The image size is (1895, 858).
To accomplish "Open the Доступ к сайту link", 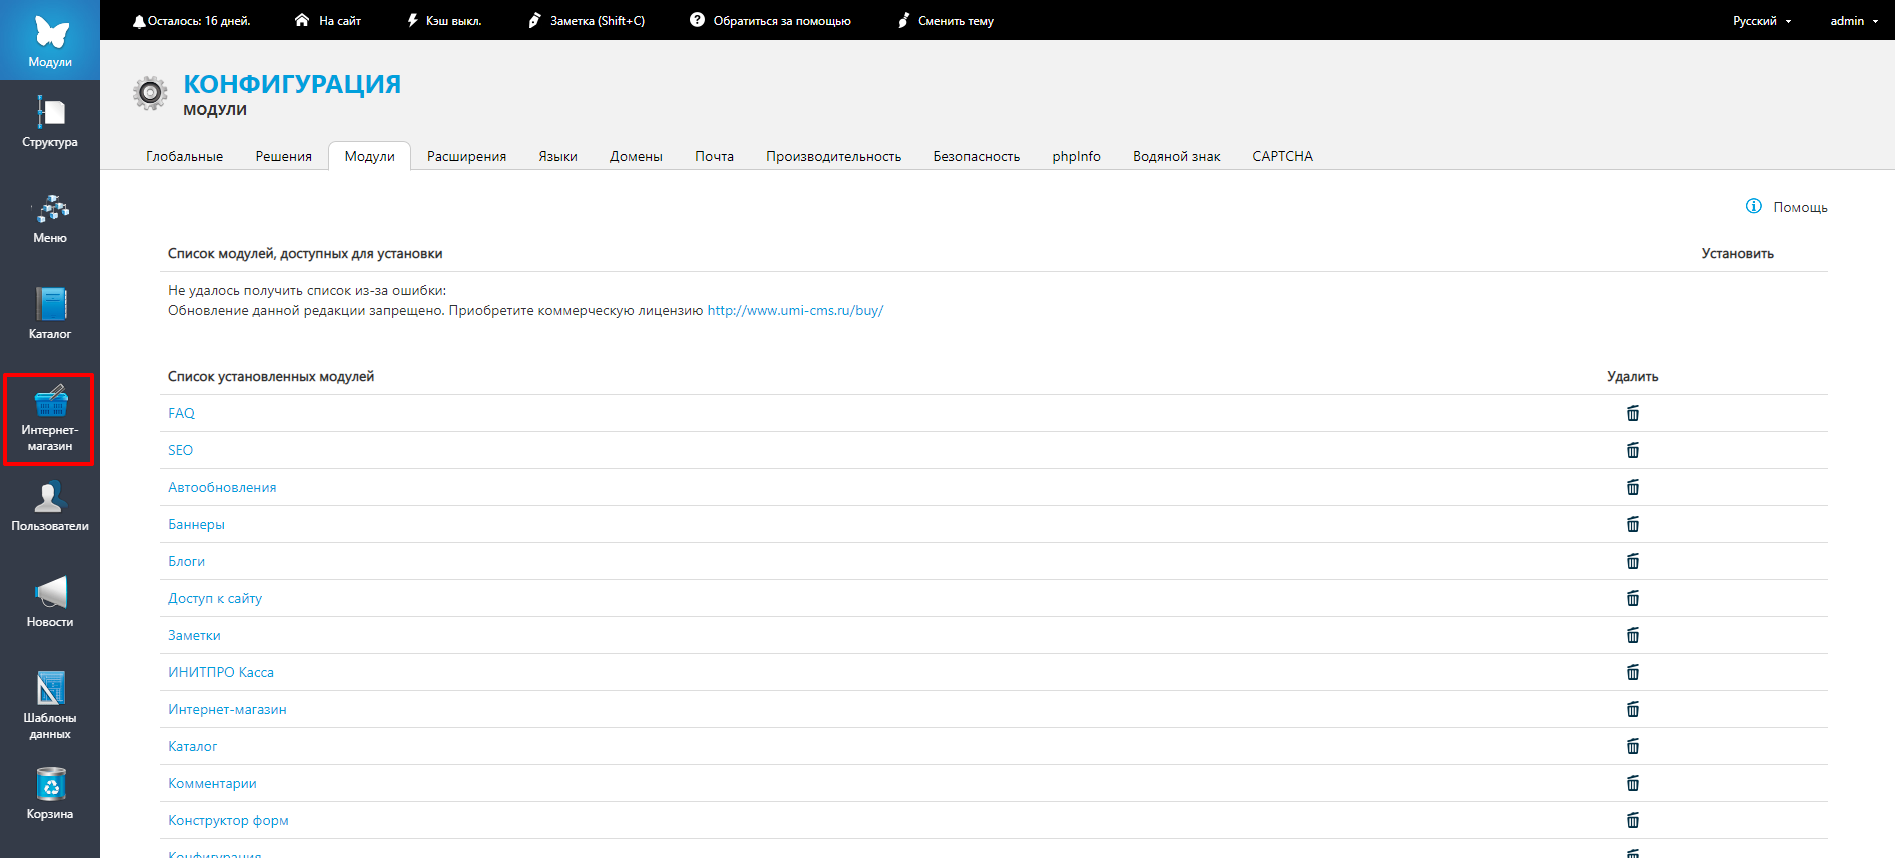I will point(215,598).
